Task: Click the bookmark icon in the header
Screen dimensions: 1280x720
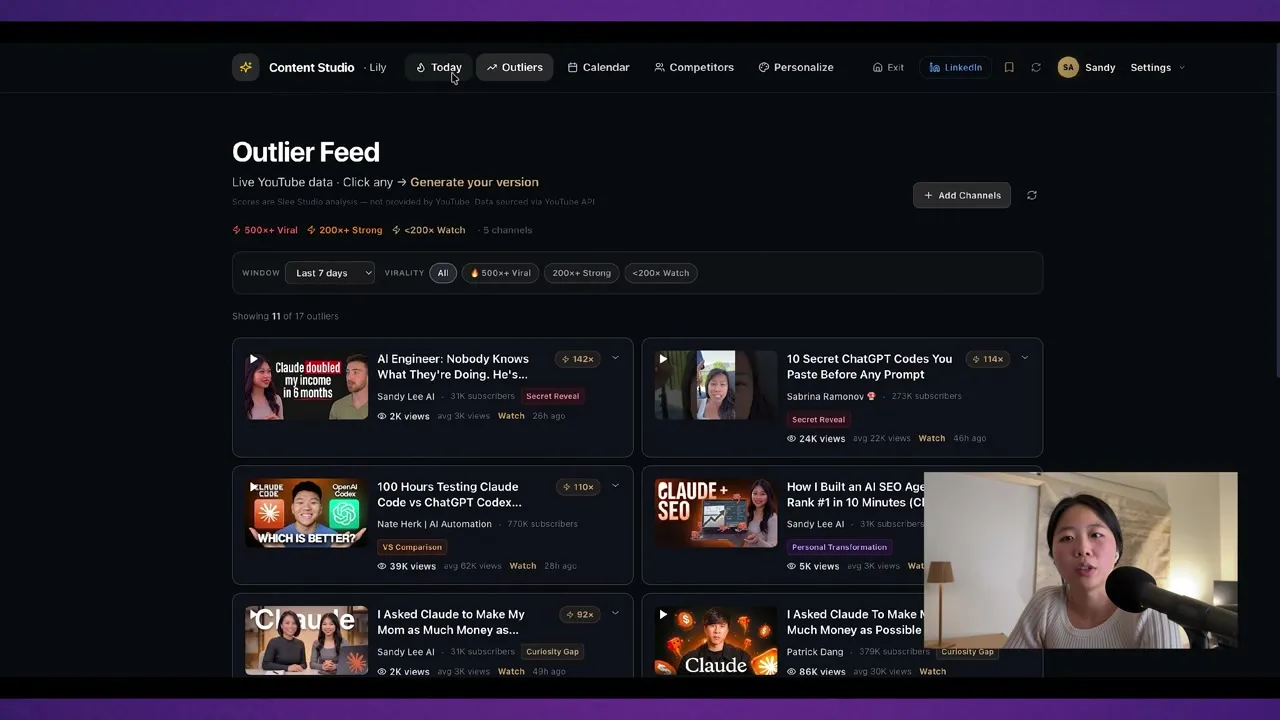Action: click(x=1009, y=67)
